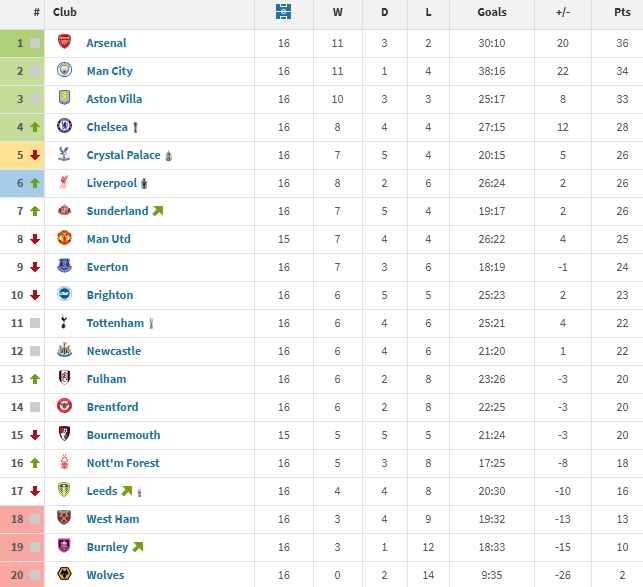Click the Man City club crest

click(x=65, y=71)
